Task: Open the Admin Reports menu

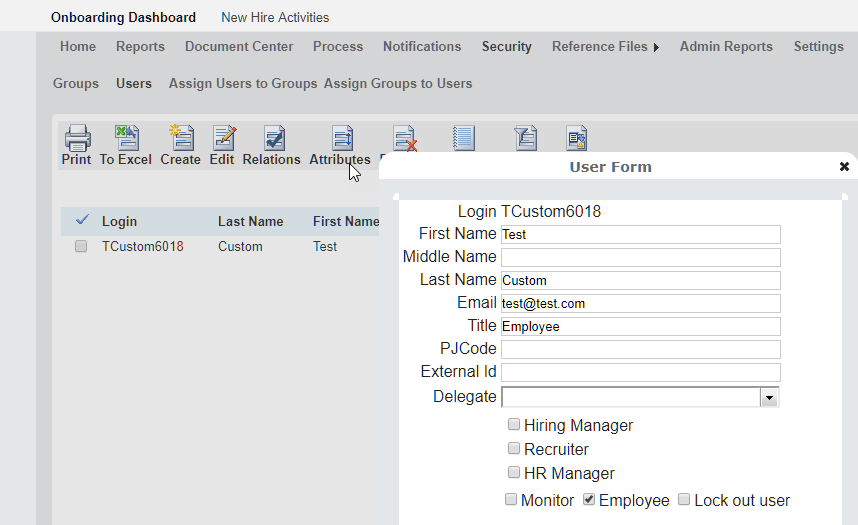Action: coord(726,47)
